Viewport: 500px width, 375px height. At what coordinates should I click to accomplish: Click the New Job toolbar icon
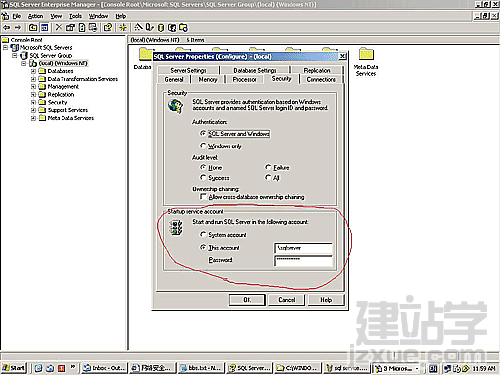183,27
